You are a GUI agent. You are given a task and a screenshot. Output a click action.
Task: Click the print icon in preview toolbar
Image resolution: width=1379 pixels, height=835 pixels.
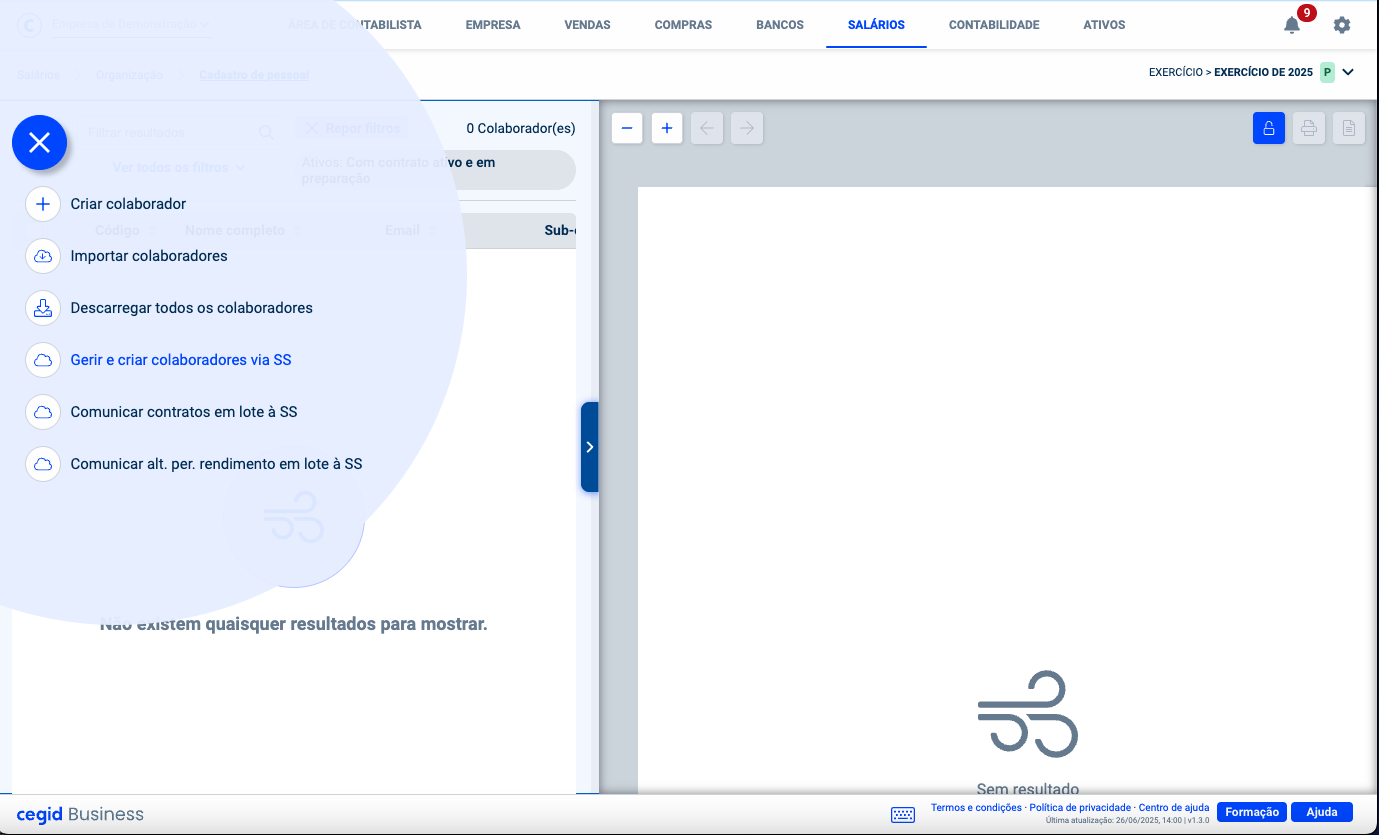(1309, 128)
